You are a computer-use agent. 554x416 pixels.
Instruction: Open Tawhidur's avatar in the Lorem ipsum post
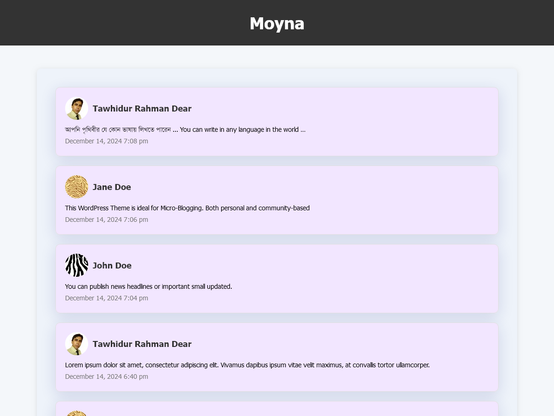coord(77,344)
